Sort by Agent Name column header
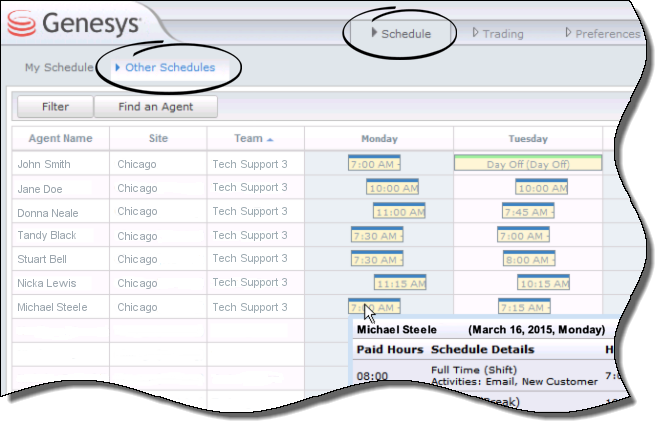This screenshot has height=429, width=663. 60,138
